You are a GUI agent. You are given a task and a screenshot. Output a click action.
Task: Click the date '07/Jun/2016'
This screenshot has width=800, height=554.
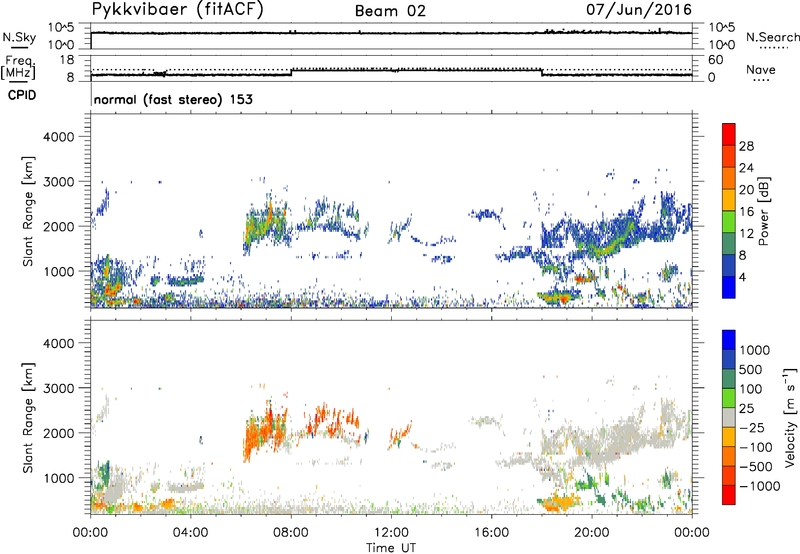(639, 10)
